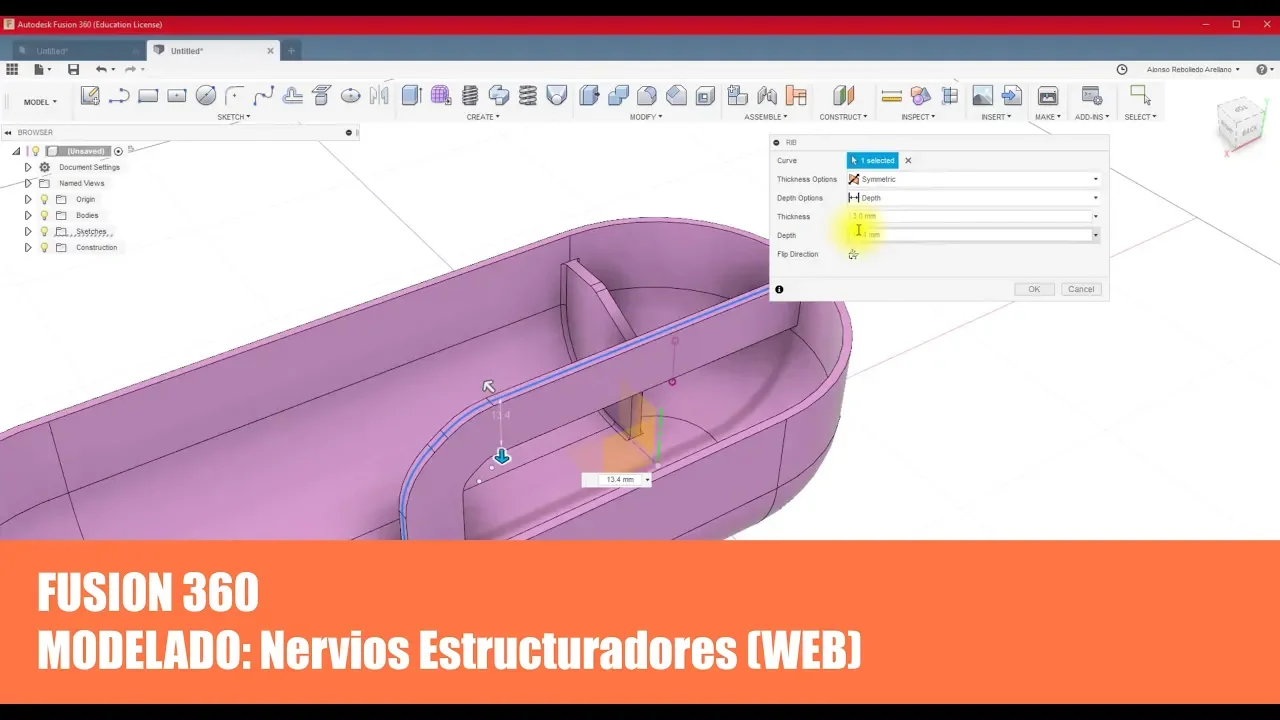This screenshot has height=720, width=1280.
Task: Undo the last action
Action: pyautogui.click(x=101, y=69)
